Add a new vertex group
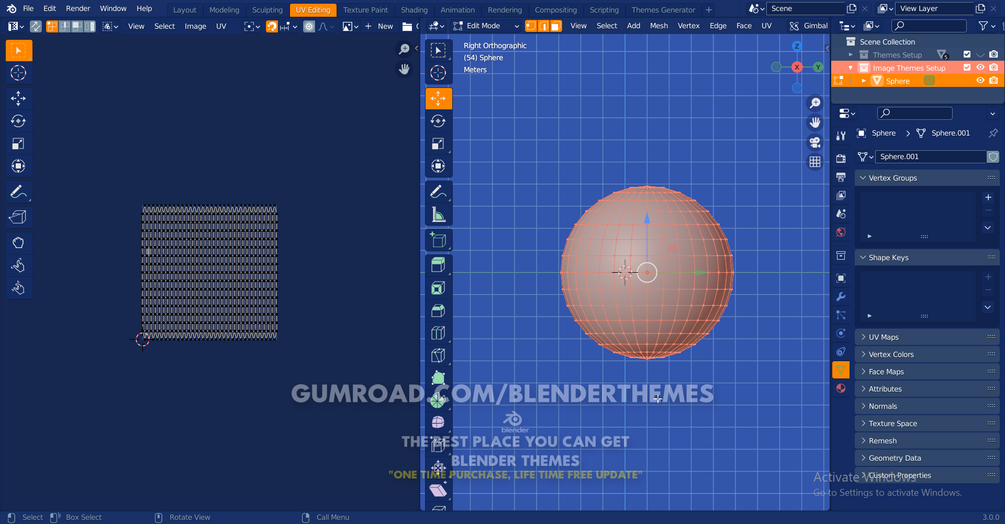Image resolution: width=1005 pixels, height=524 pixels. 988,197
